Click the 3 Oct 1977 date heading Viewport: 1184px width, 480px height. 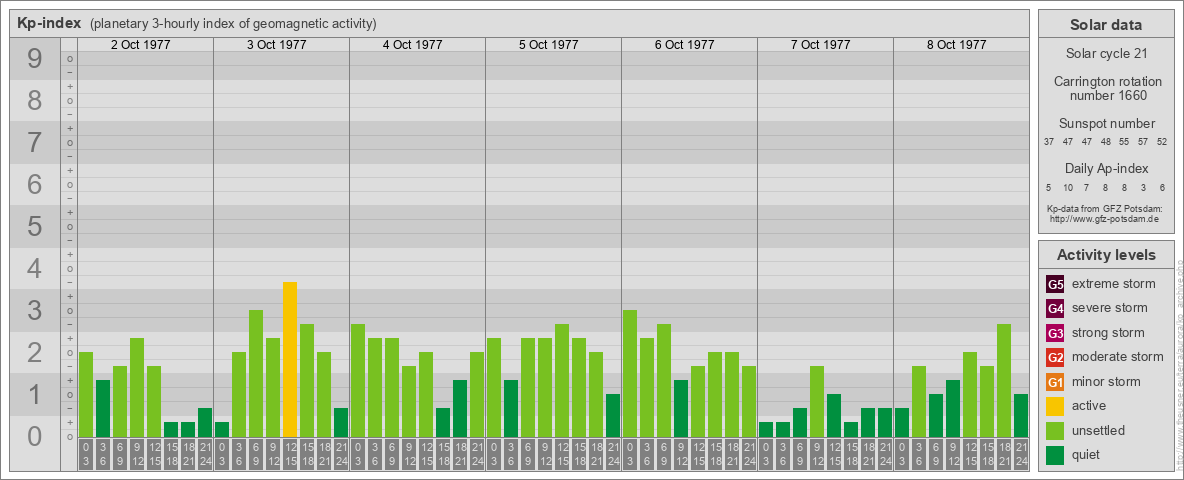click(x=276, y=45)
